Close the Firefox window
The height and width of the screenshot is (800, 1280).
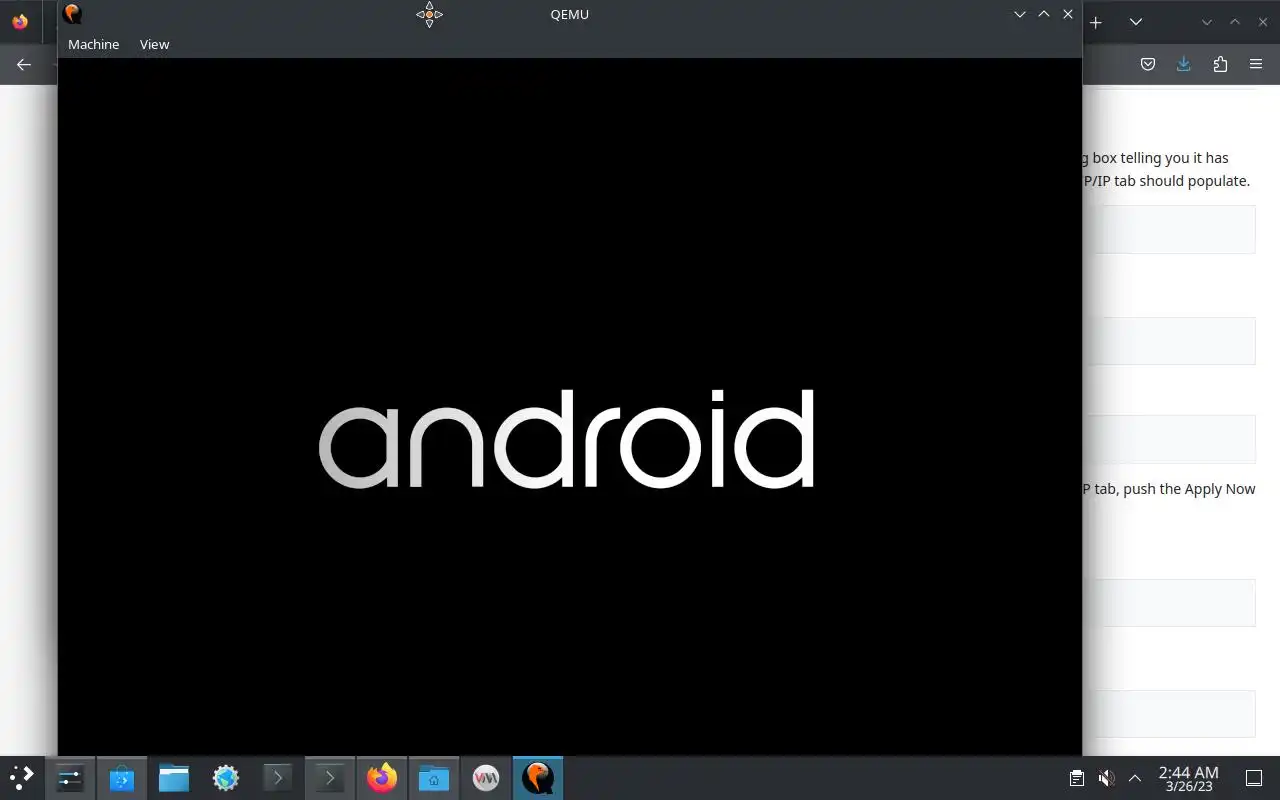[x=1263, y=22]
